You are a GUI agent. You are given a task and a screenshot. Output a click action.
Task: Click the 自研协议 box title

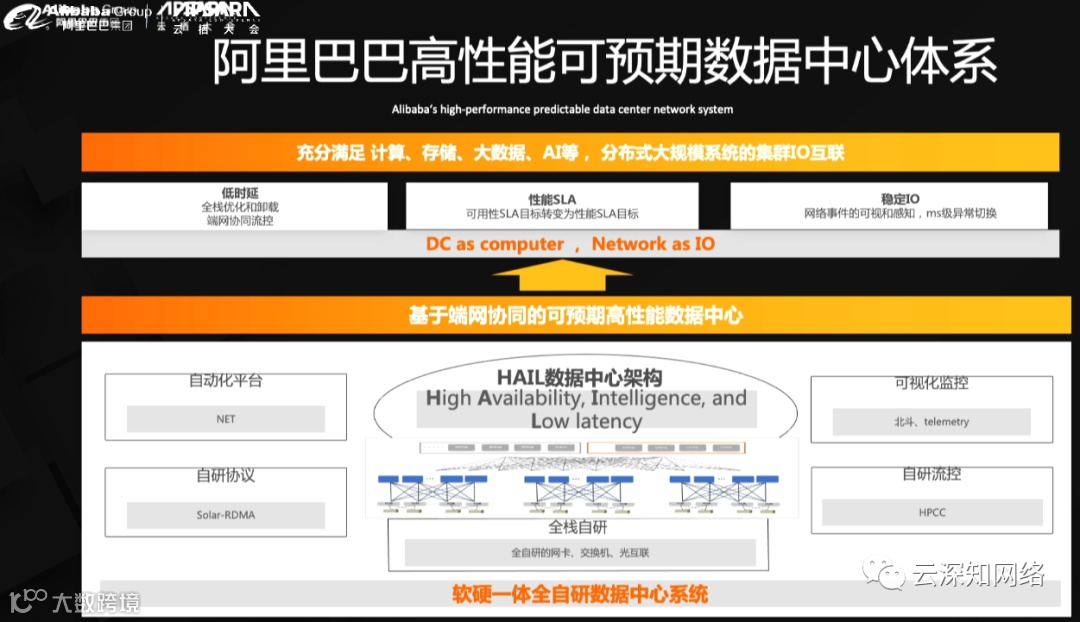point(226,475)
